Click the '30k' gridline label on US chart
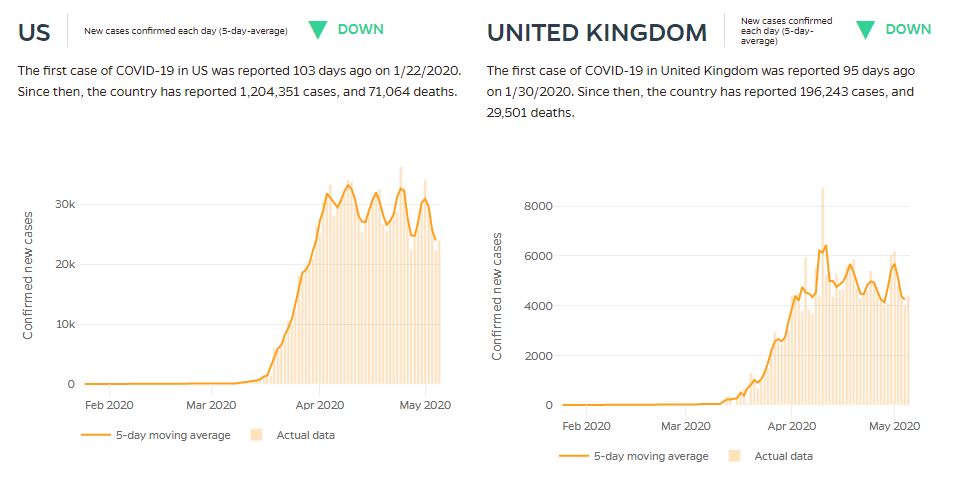Image resolution: width=965 pixels, height=487 pixels. pyautogui.click(x=63, y=204)
